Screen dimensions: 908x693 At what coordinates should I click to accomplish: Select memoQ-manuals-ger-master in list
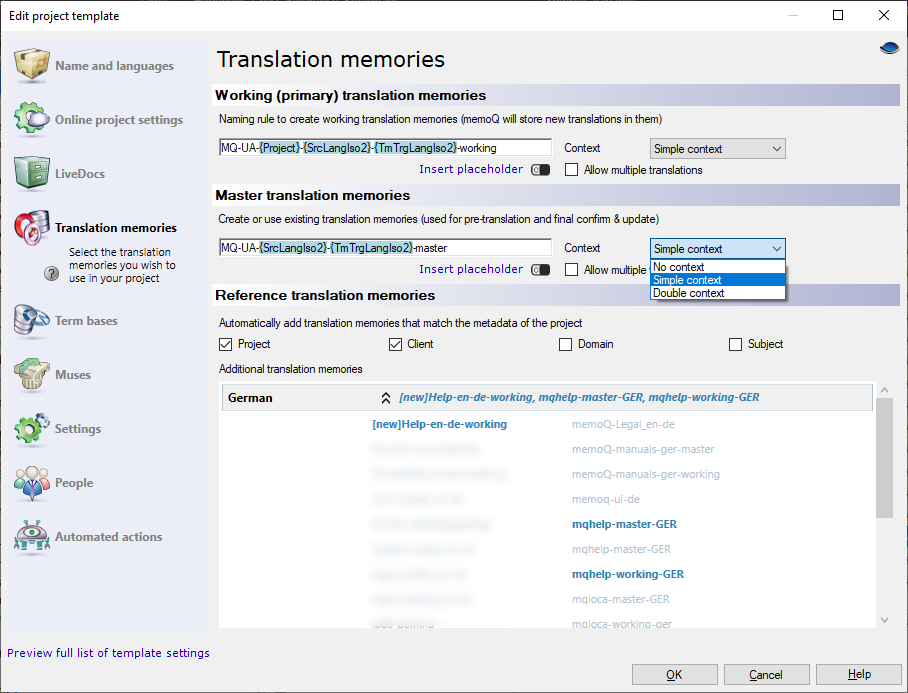click(643, 449)
